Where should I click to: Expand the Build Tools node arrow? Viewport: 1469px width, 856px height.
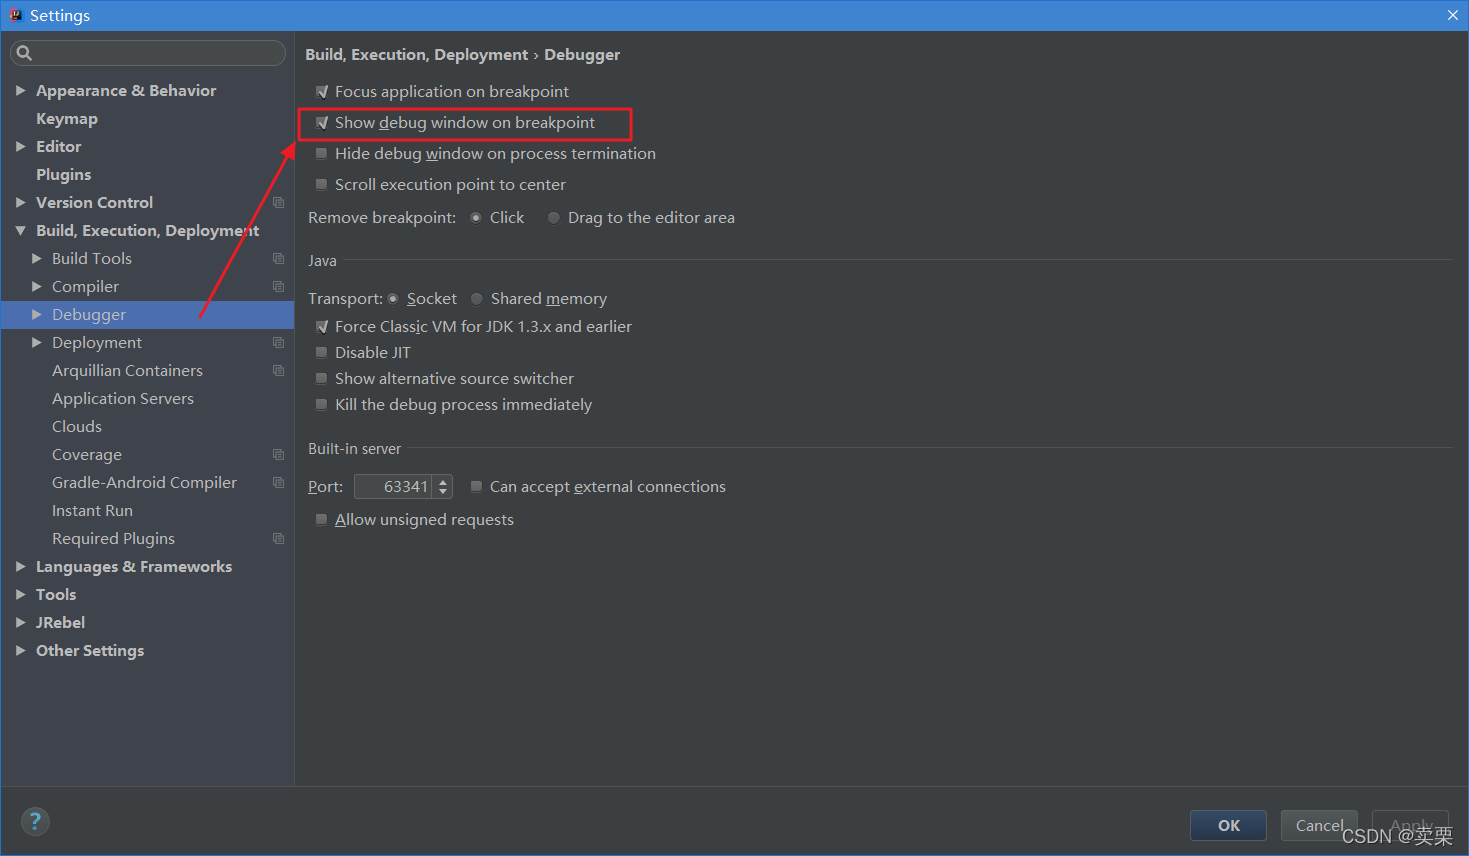[37, 259]
